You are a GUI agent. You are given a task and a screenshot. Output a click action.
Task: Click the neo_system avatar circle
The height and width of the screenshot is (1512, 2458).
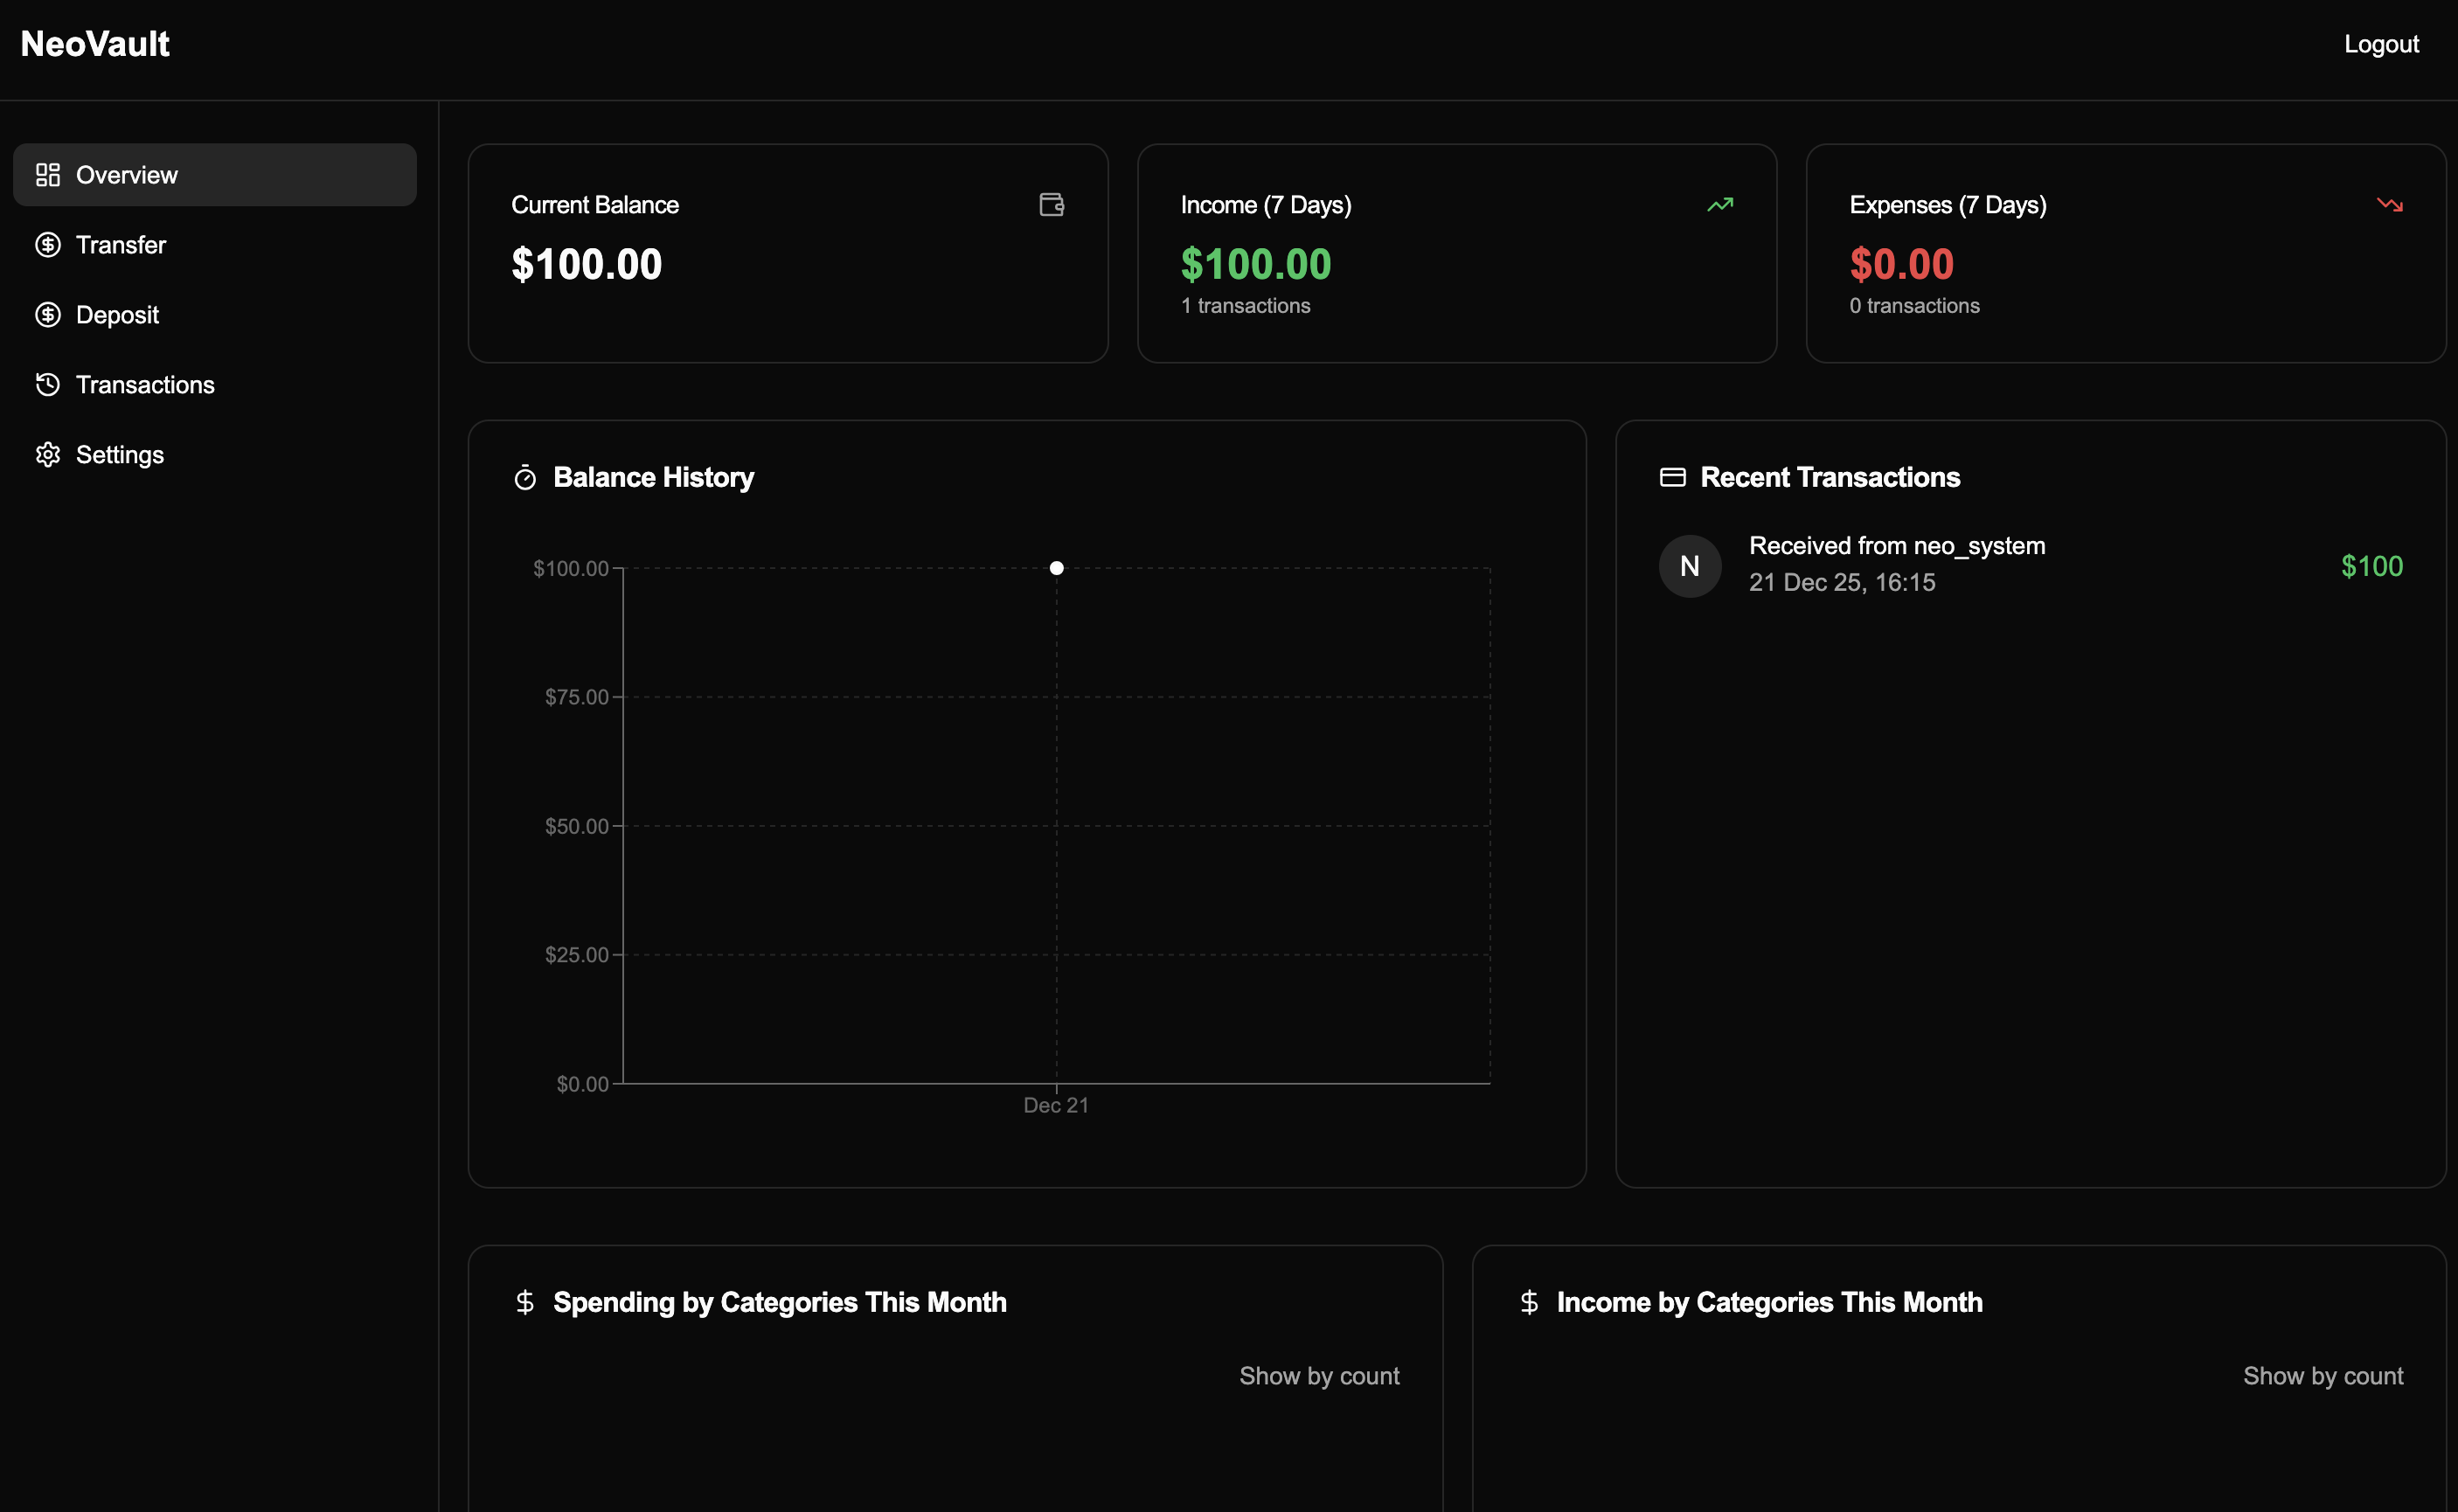point(1690,565)
